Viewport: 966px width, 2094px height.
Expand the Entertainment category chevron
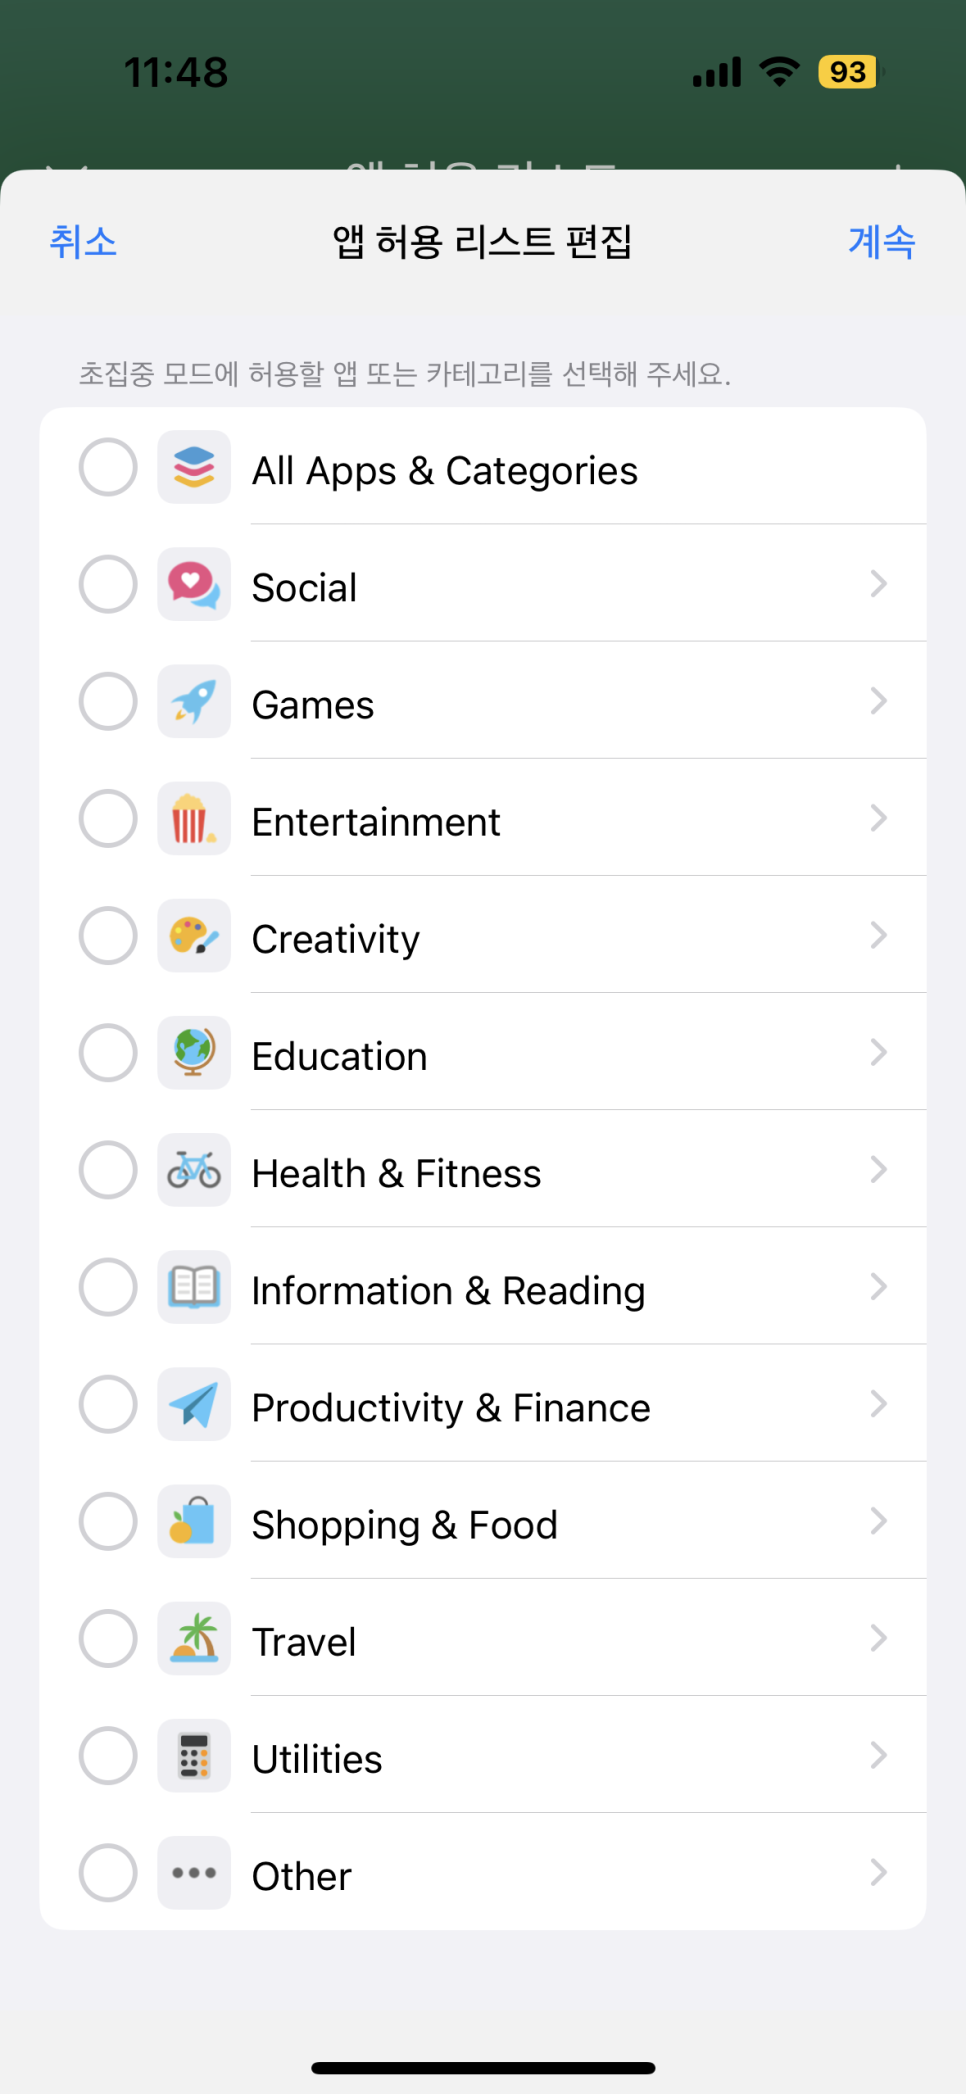(x=878, y=819)
